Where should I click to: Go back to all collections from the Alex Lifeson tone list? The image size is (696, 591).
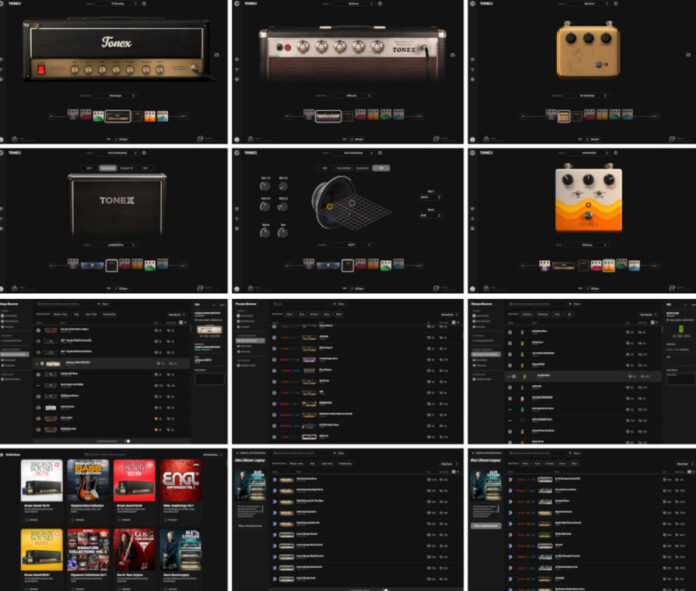(252, 453)
